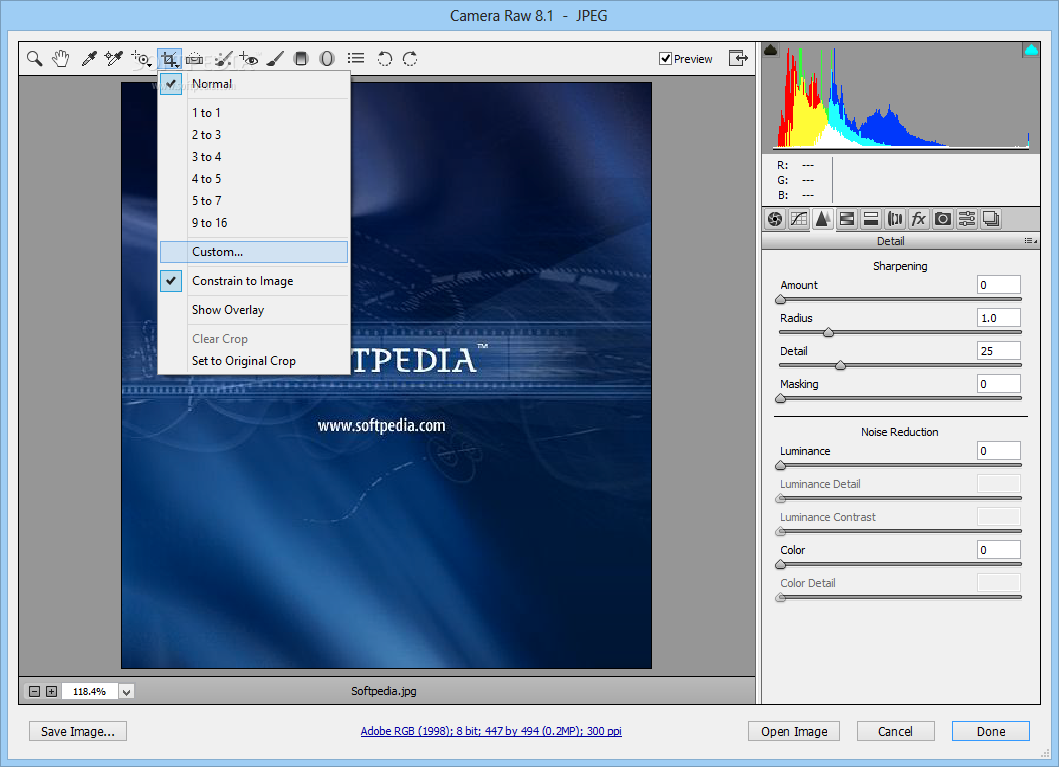Choose the 5 to 7 crop ratio
This screenshot has width=1059, height=767.
[254, 201]
